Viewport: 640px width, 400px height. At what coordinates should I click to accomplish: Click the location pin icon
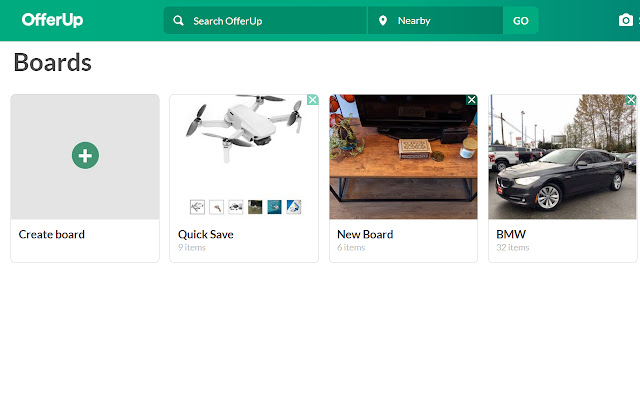coord(383,20)
